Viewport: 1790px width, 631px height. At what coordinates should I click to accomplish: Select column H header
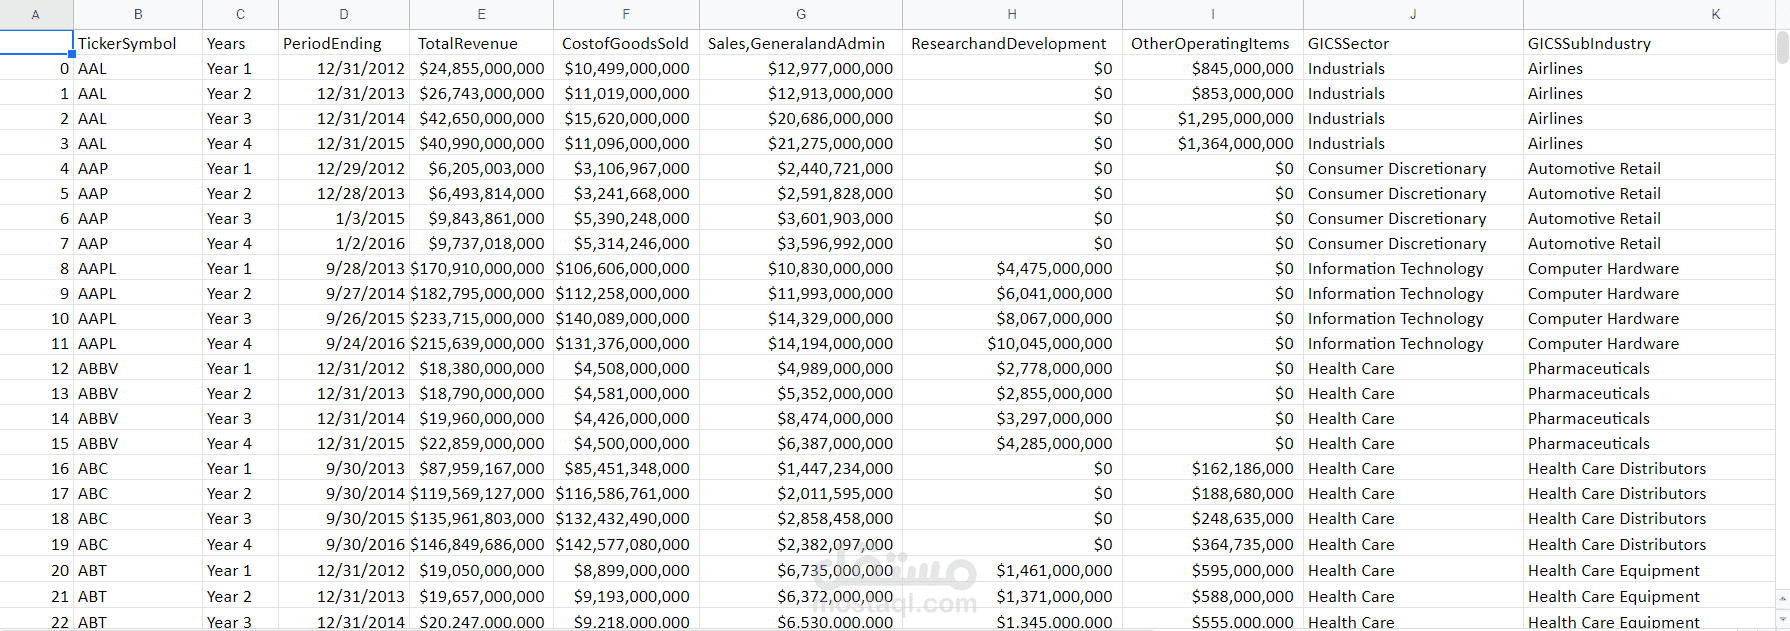click(x=1012, y=14)
